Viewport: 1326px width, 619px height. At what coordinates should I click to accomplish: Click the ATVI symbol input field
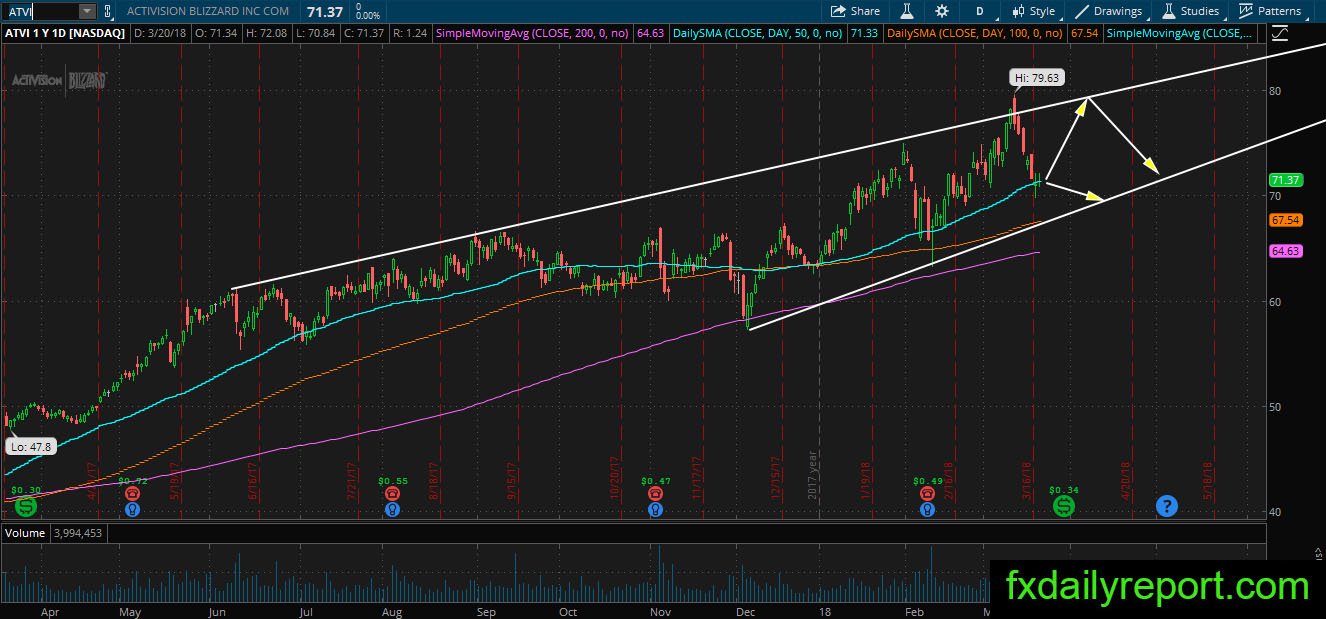click(x=42, y=11)
